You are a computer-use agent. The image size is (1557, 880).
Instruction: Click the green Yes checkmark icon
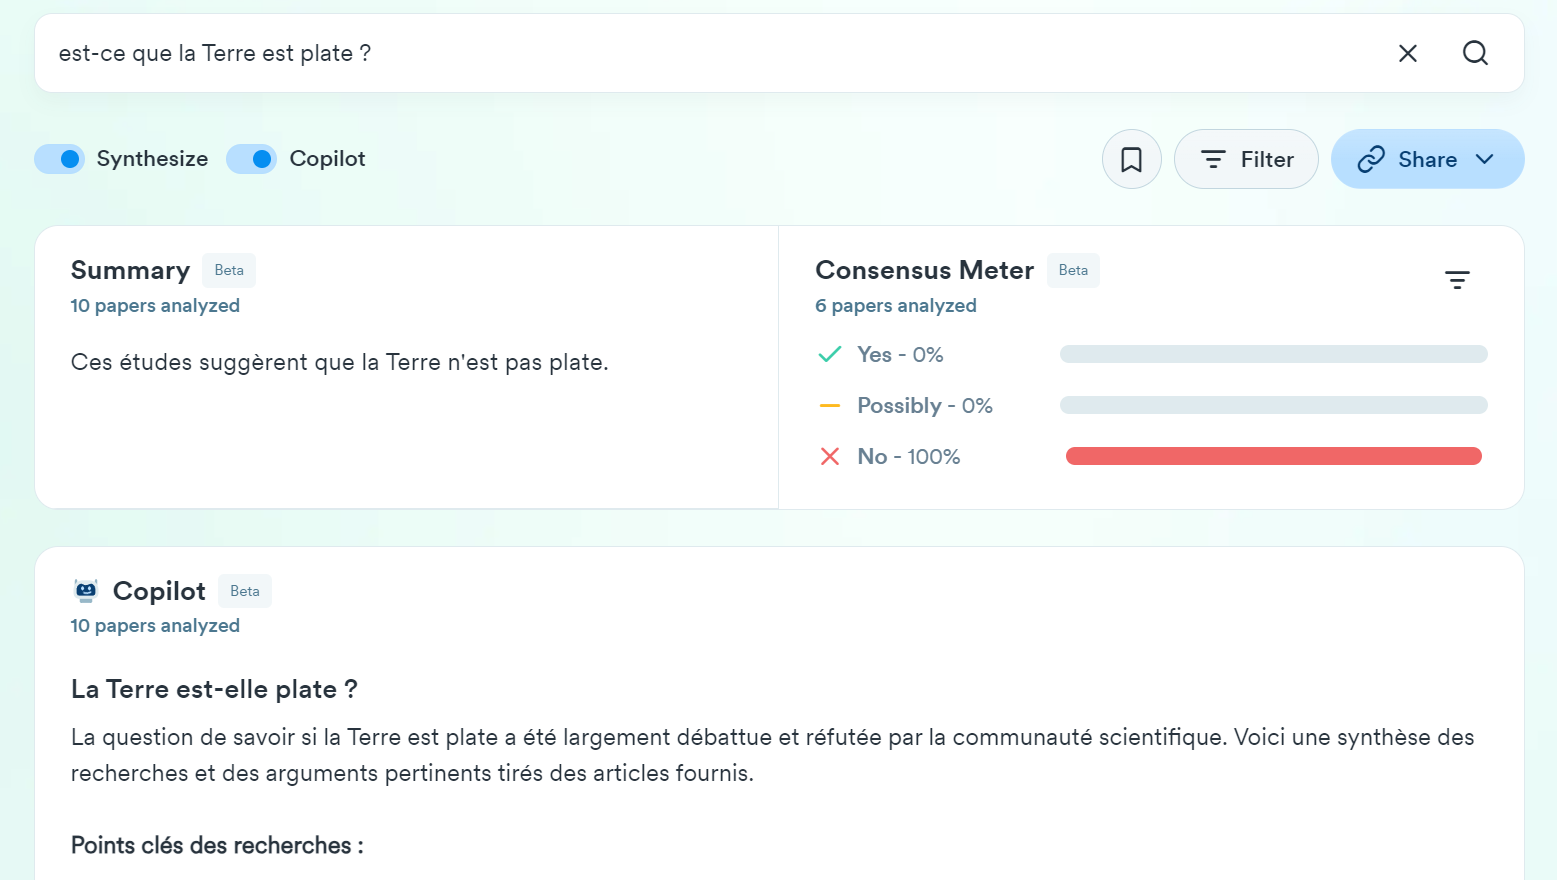click(830, 354)
